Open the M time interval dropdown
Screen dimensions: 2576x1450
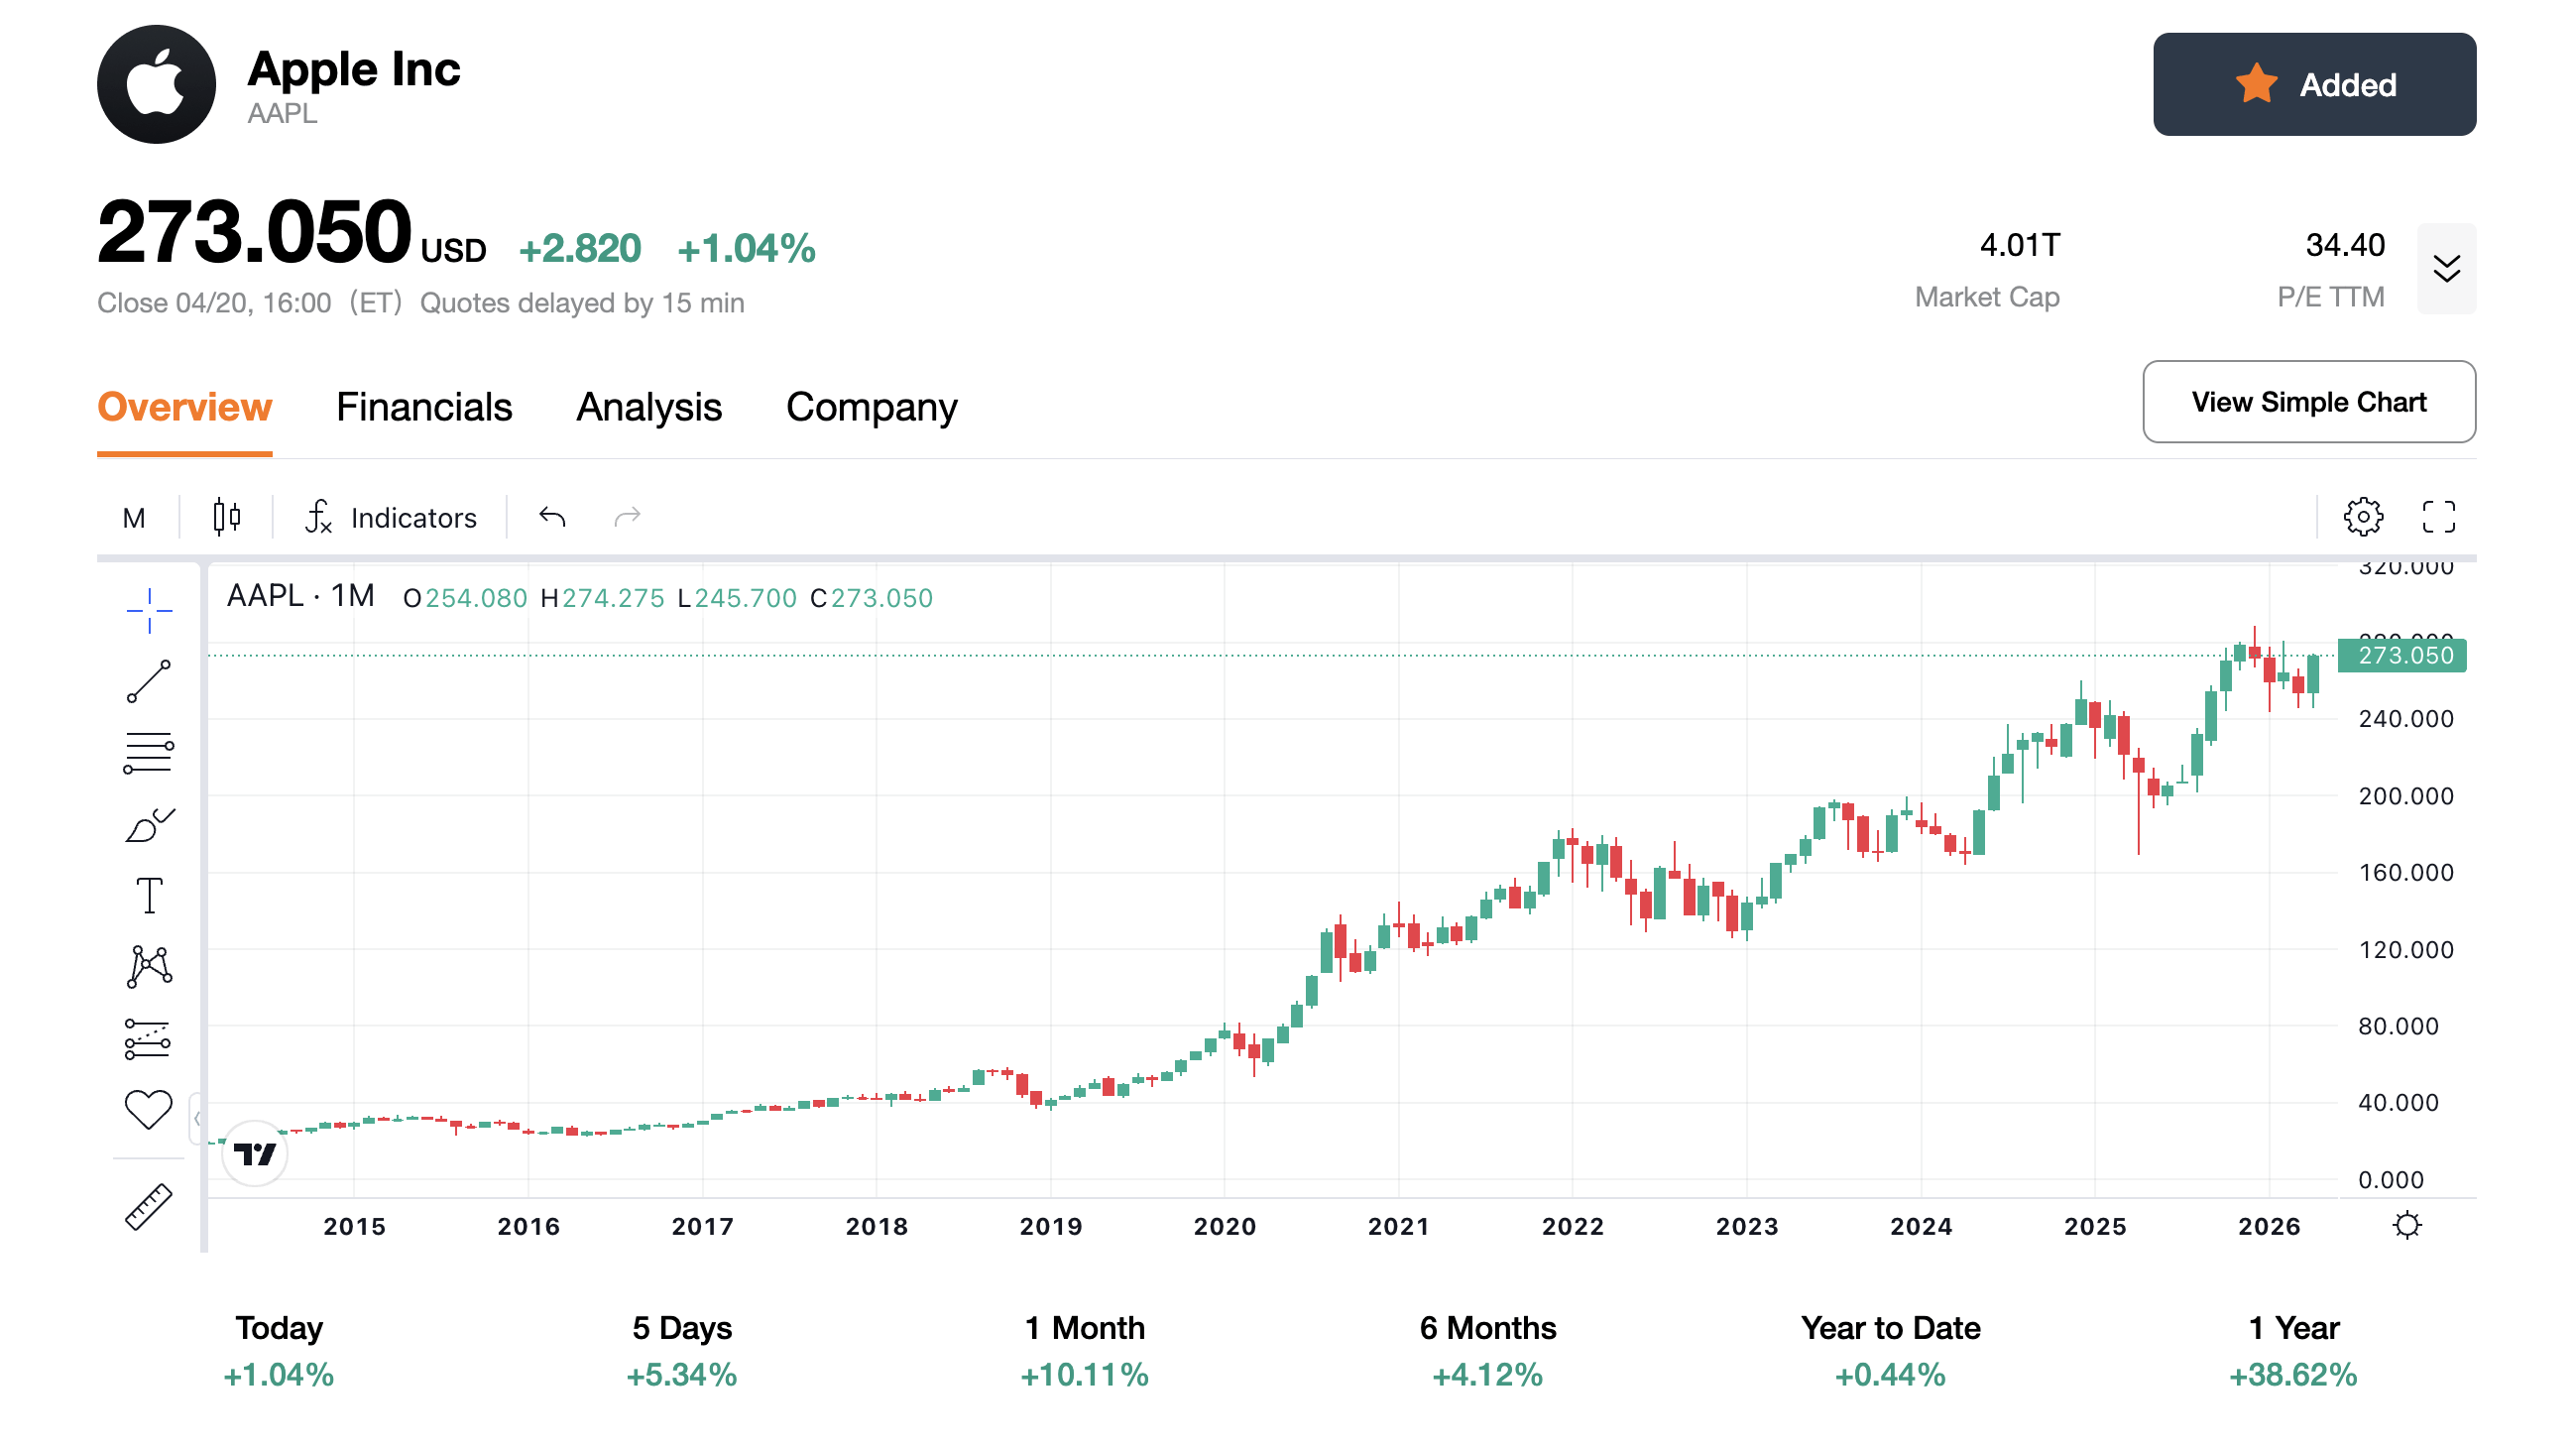tap(134, 518)
